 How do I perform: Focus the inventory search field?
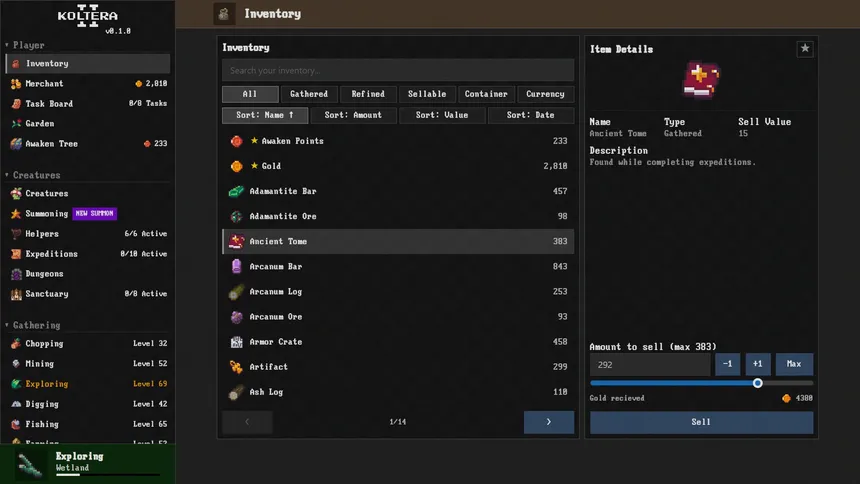tap(398, 70)
